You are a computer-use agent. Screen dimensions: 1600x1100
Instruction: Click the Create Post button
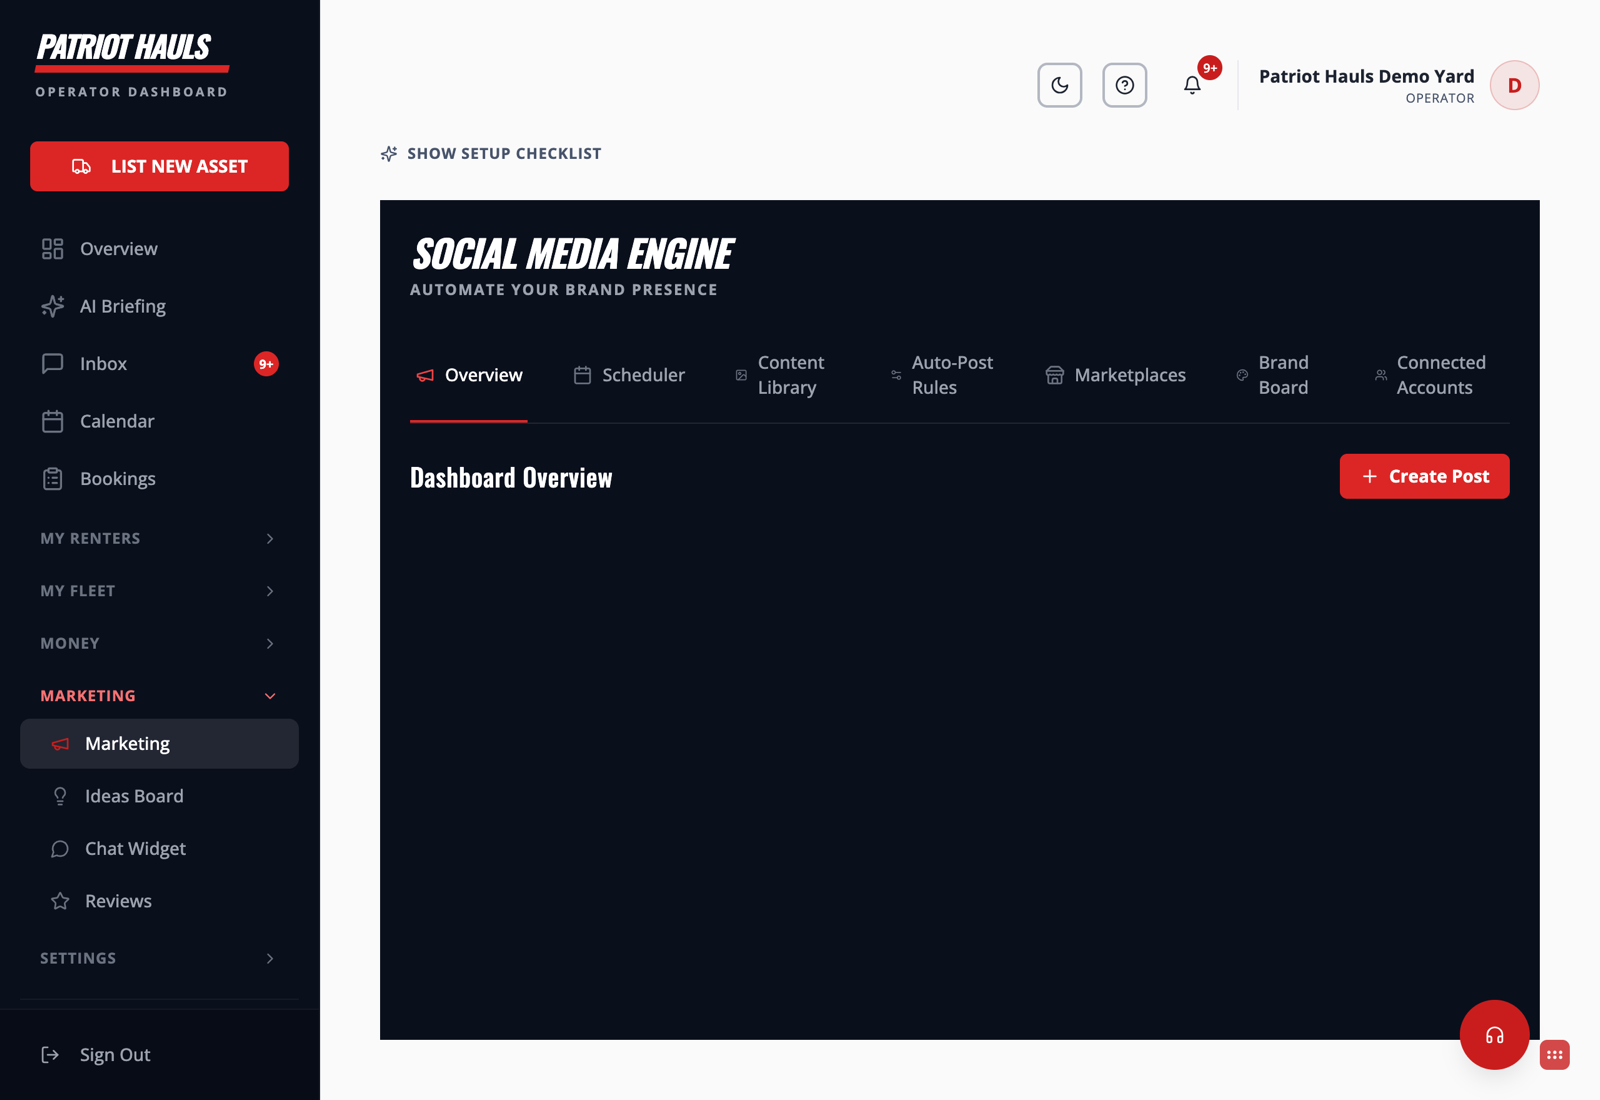point(1425,477)
